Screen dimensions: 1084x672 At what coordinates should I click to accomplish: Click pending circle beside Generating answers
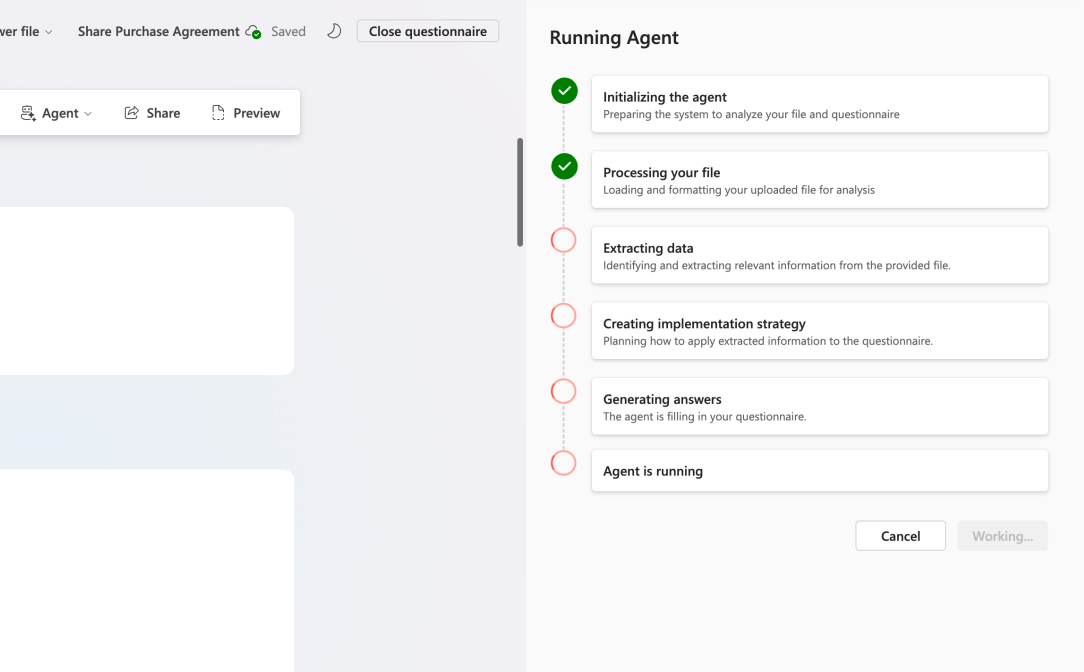point(564,391)
